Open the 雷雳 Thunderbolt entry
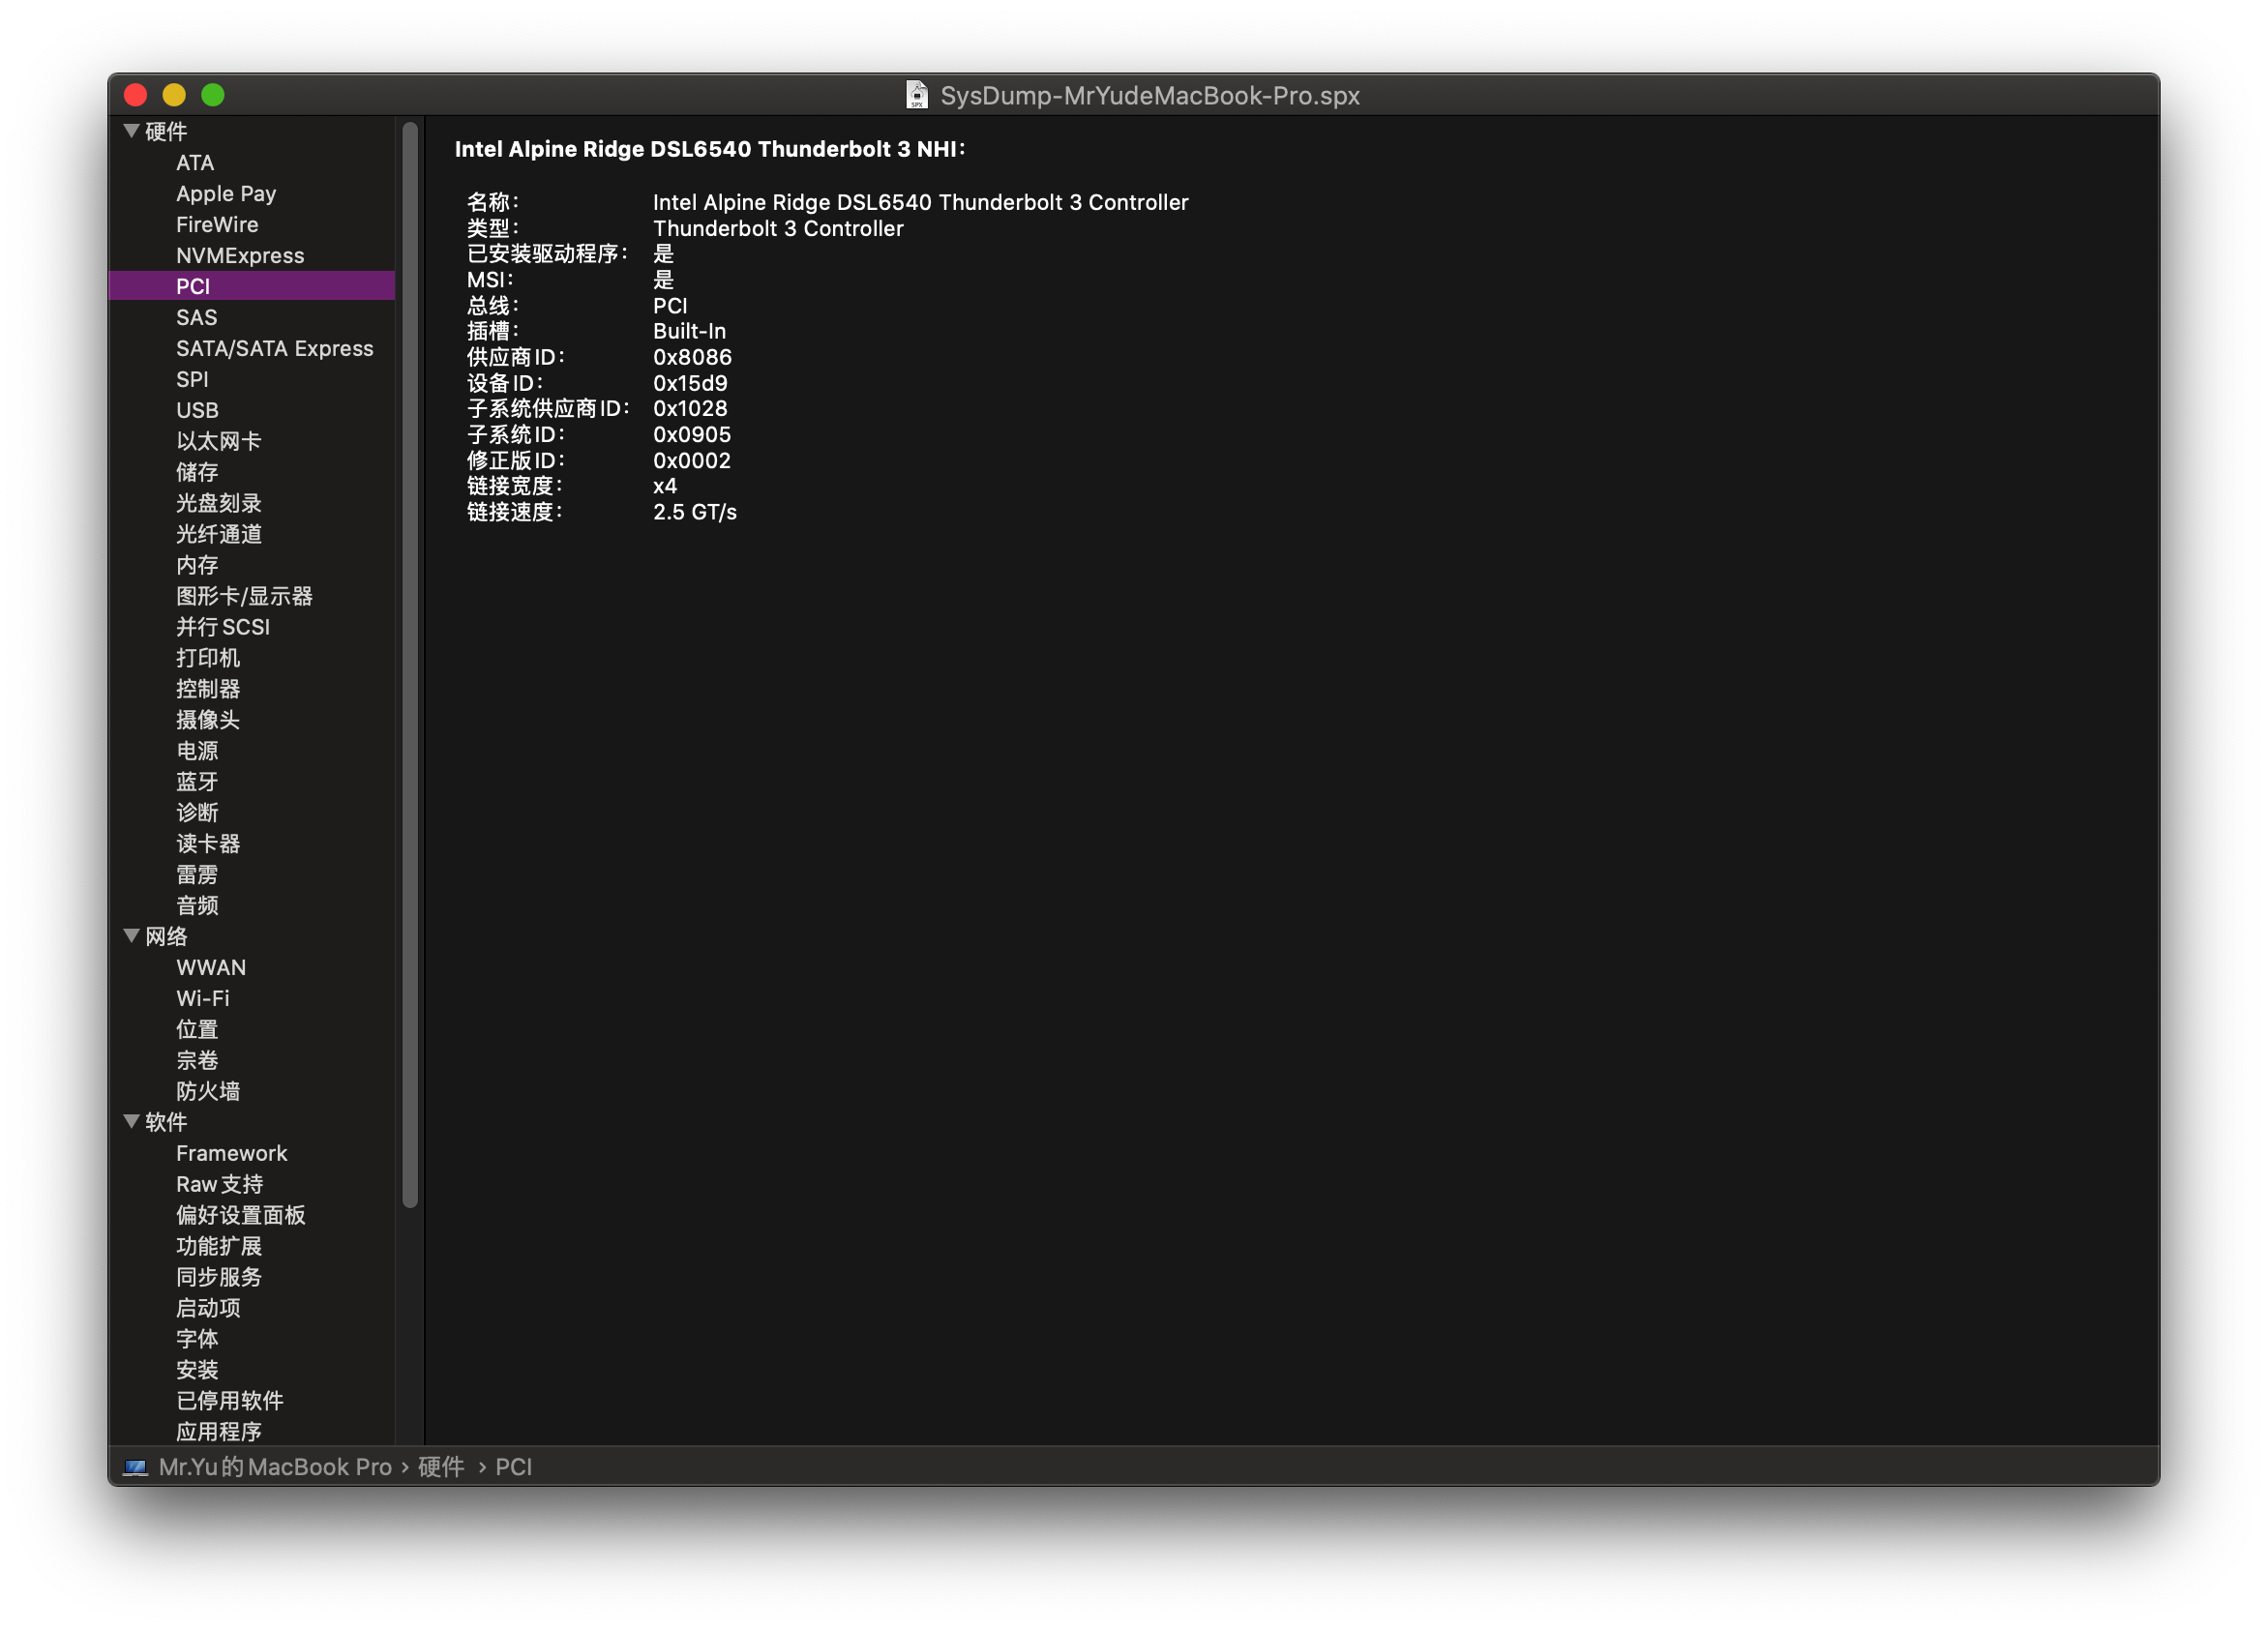Image resolution: width=2268 pixels, height=1629 pixels. [197, 874]
